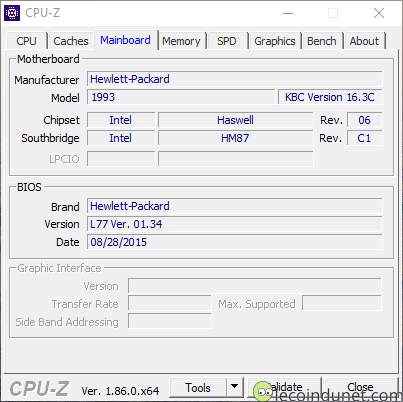Show the About tab

[x=364, y=41]
